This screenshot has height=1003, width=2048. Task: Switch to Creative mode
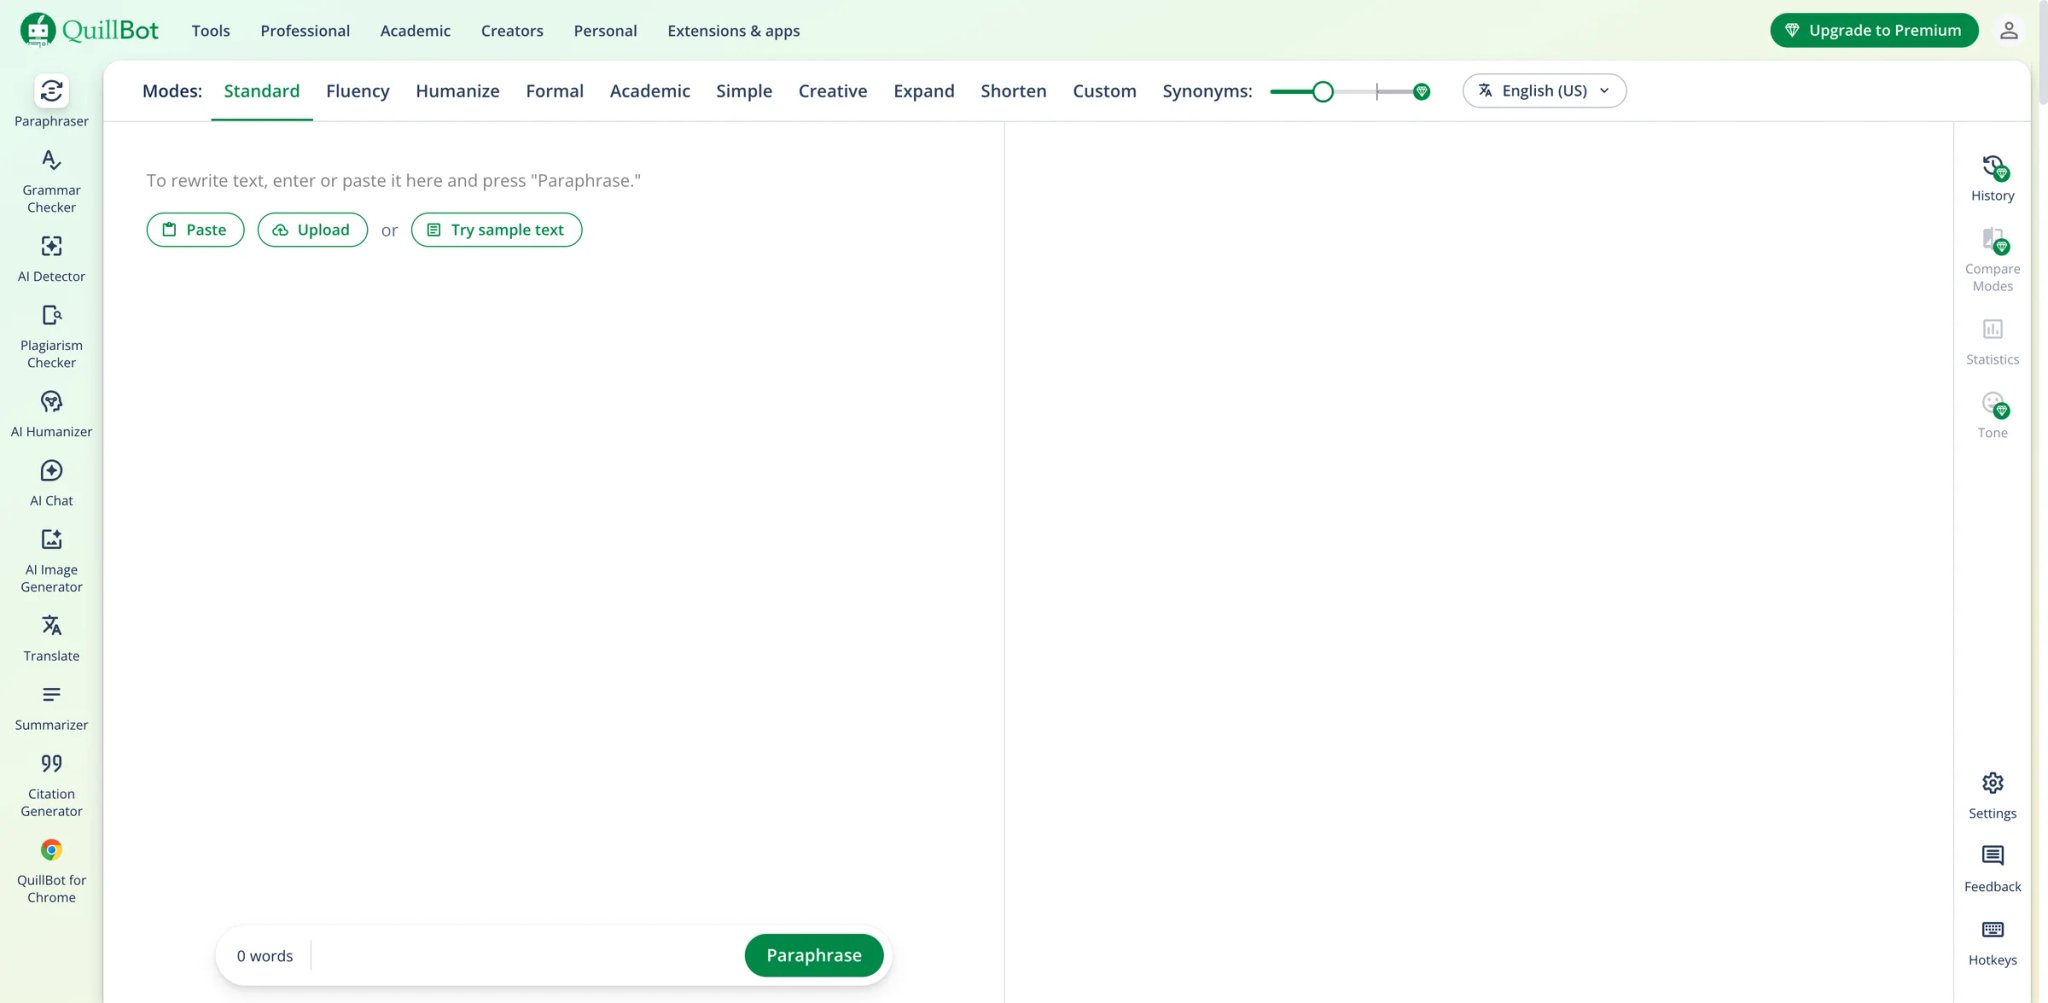click(x=832, y=91)
